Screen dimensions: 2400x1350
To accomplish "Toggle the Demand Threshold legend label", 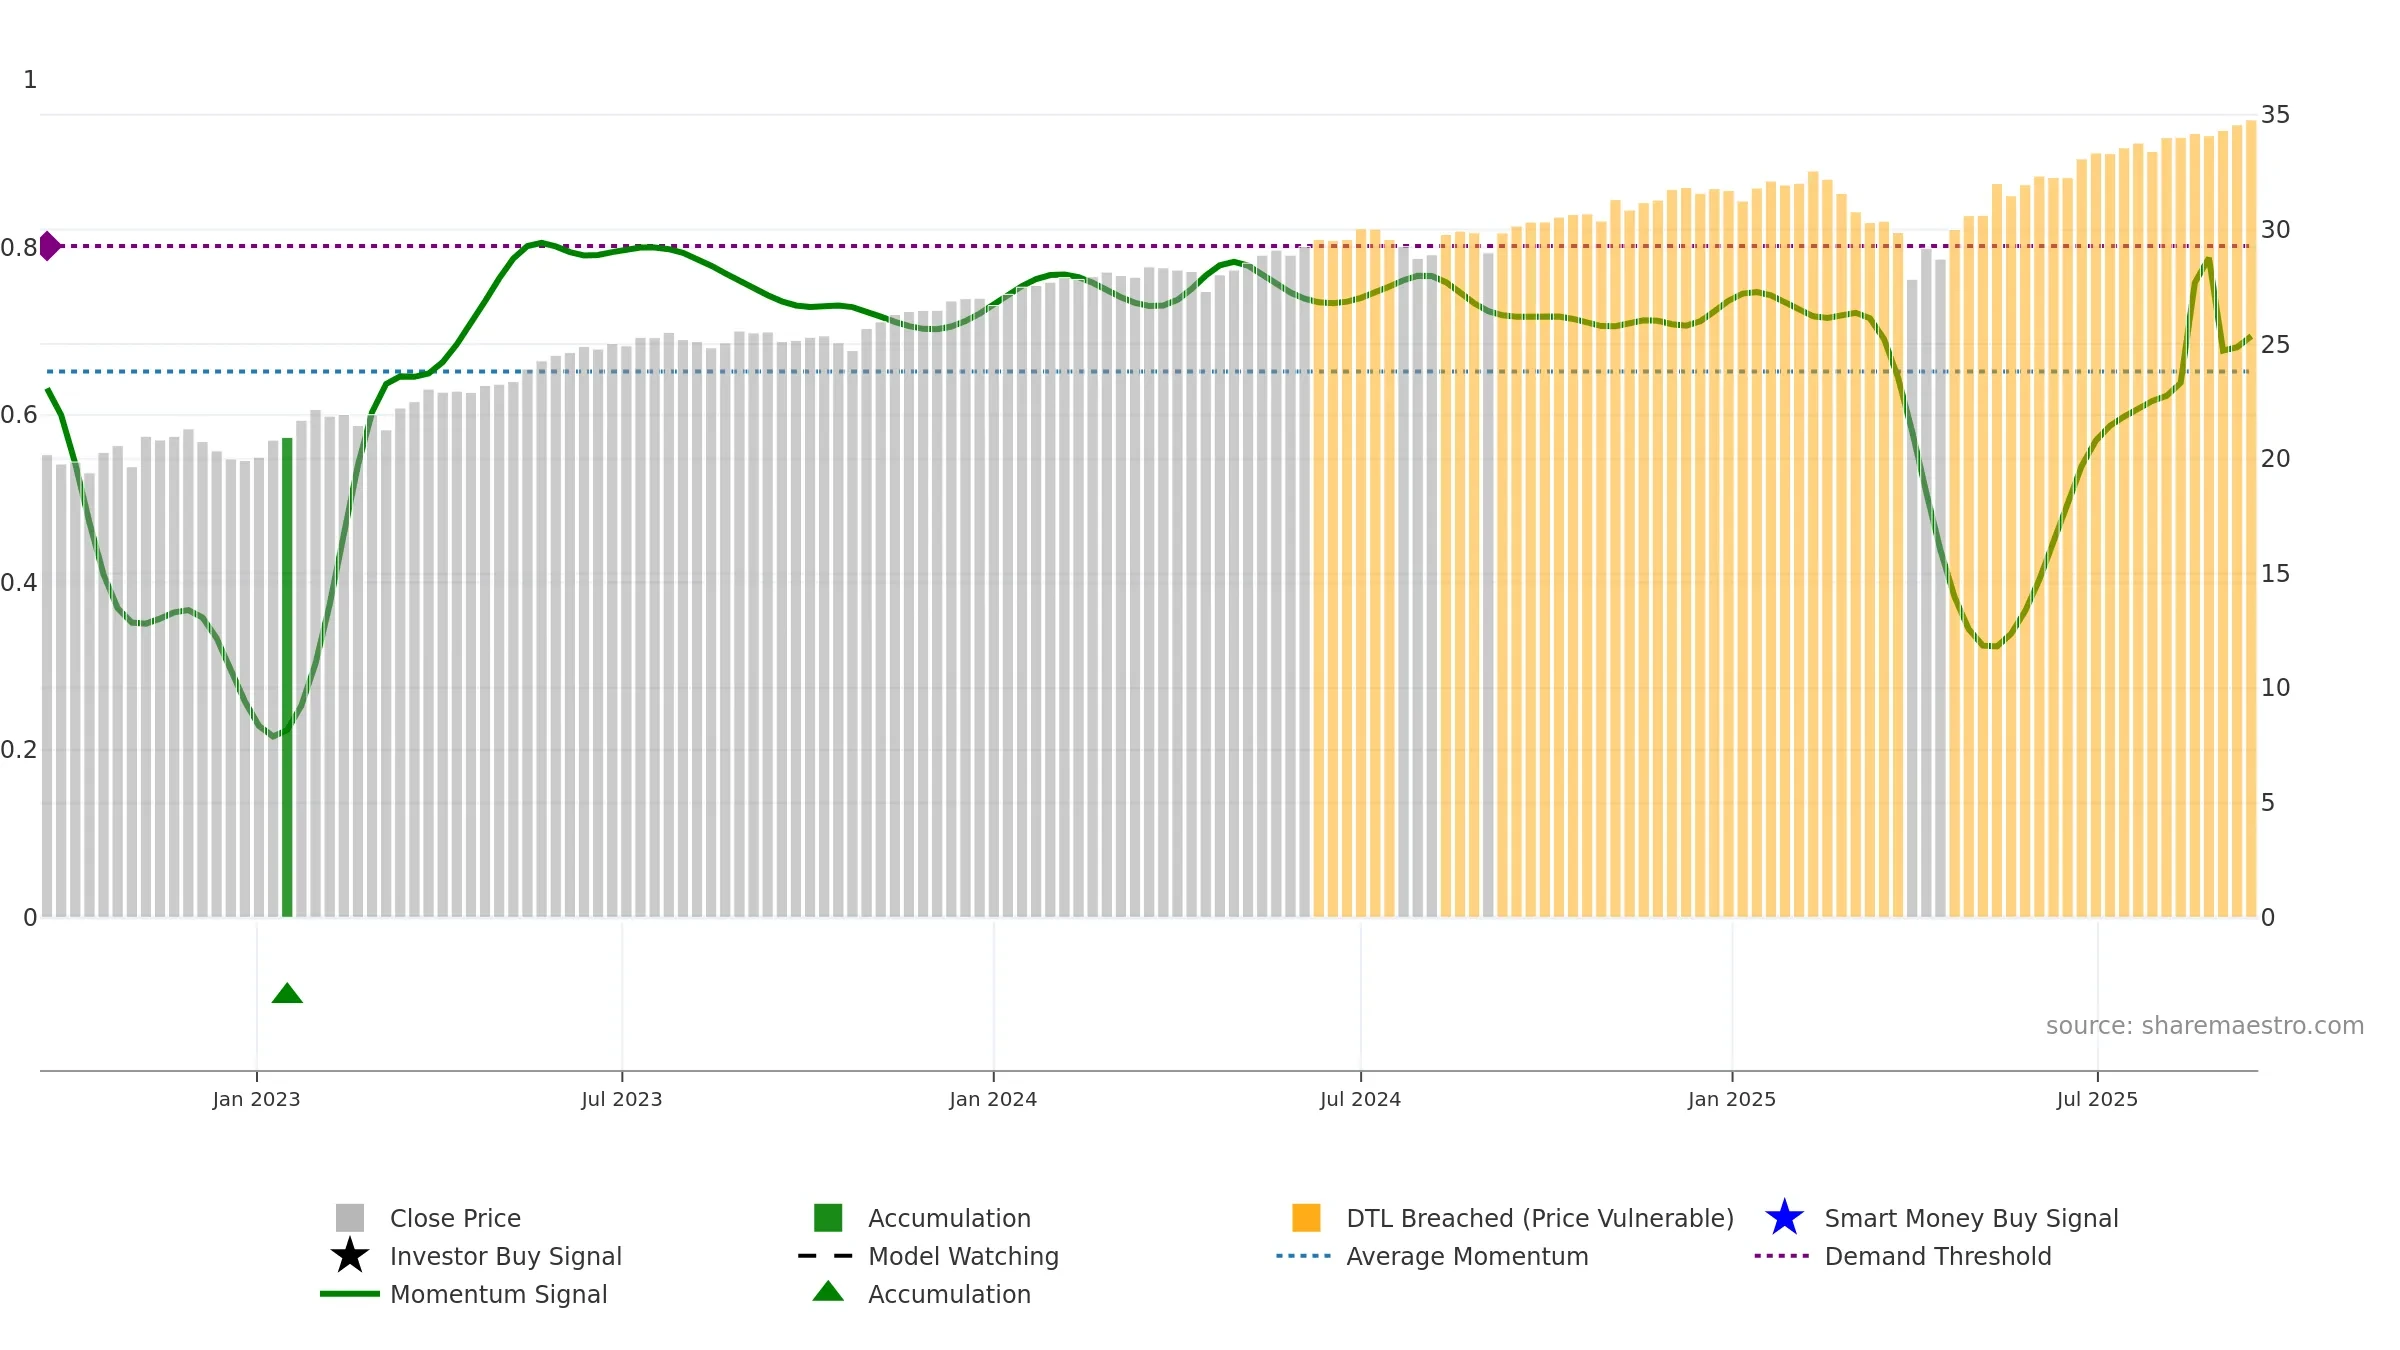I will (x=1938, y=1256).
